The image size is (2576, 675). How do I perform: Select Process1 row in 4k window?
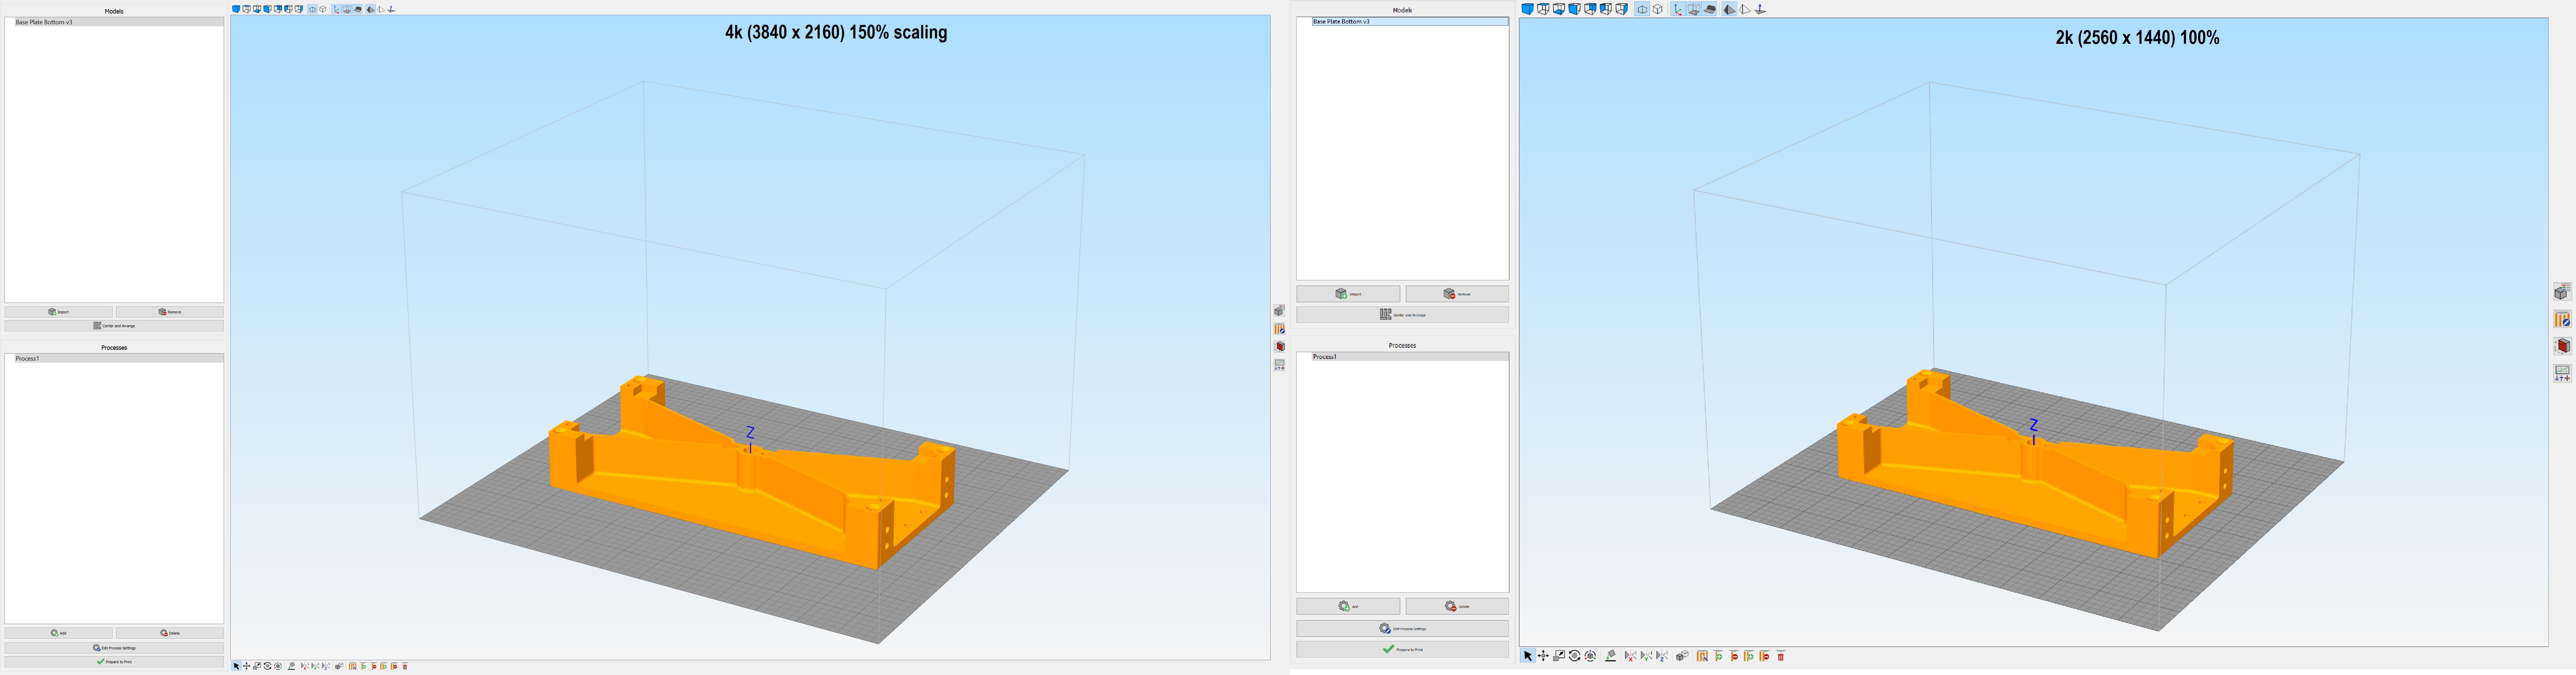click(x=114, y=358)
